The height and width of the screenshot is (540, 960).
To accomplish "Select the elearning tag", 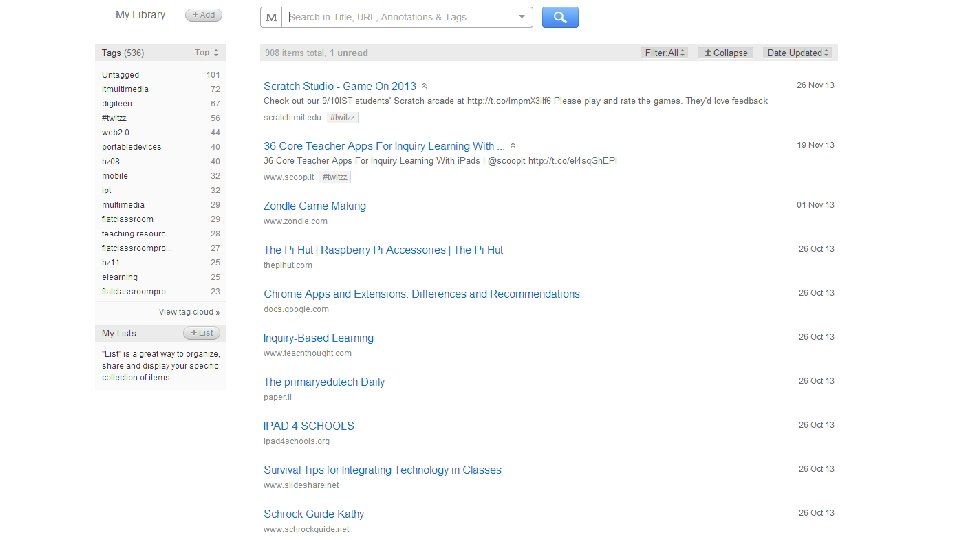I will point(119,277).
